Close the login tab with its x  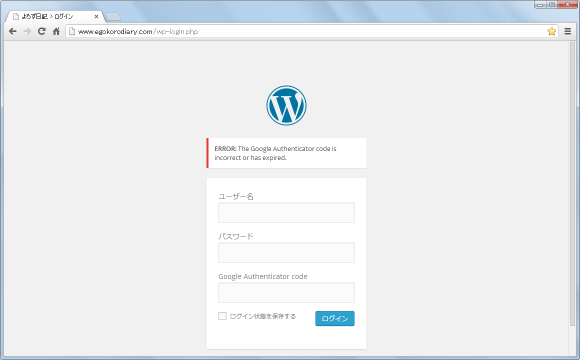(x=96, y=17)
